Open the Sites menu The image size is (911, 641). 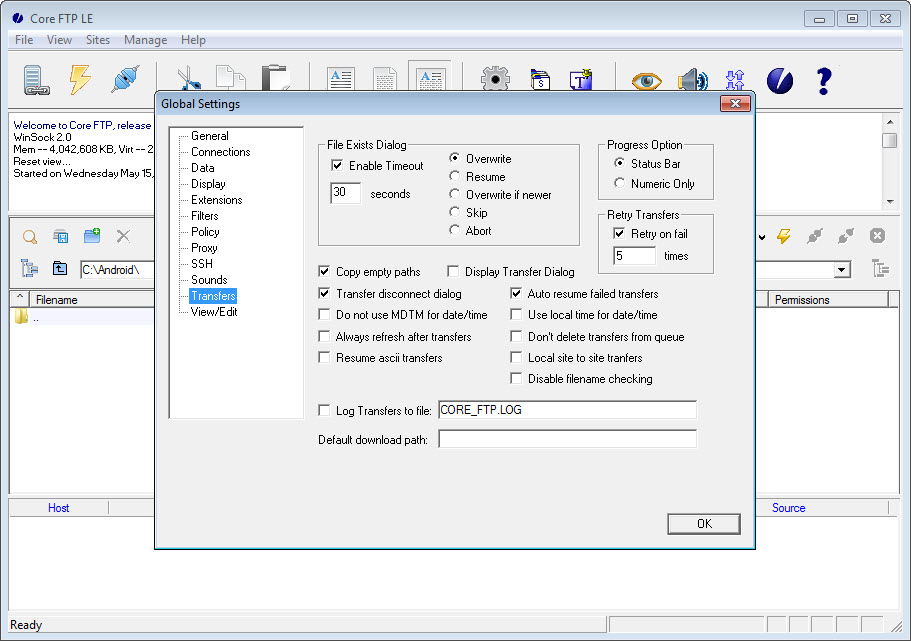(98, 40)
